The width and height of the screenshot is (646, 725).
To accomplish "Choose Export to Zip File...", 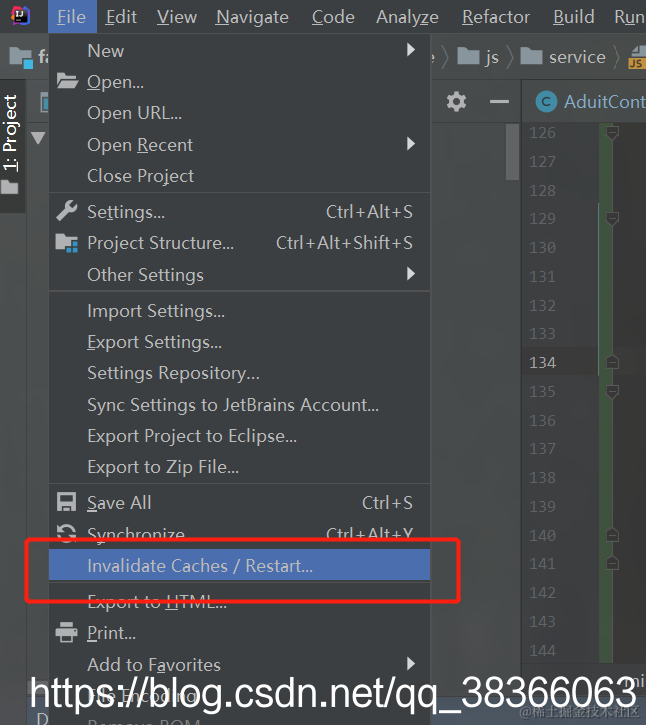I will pos(240,467).
